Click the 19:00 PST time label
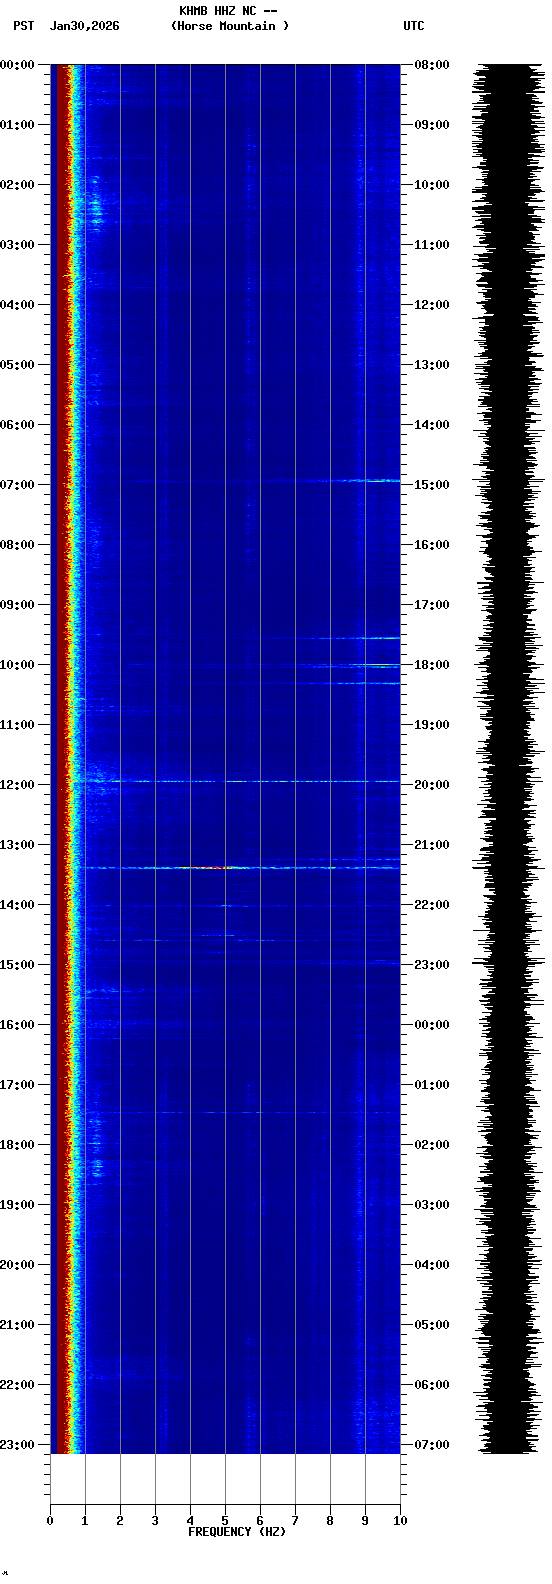 coord(17,1205)
